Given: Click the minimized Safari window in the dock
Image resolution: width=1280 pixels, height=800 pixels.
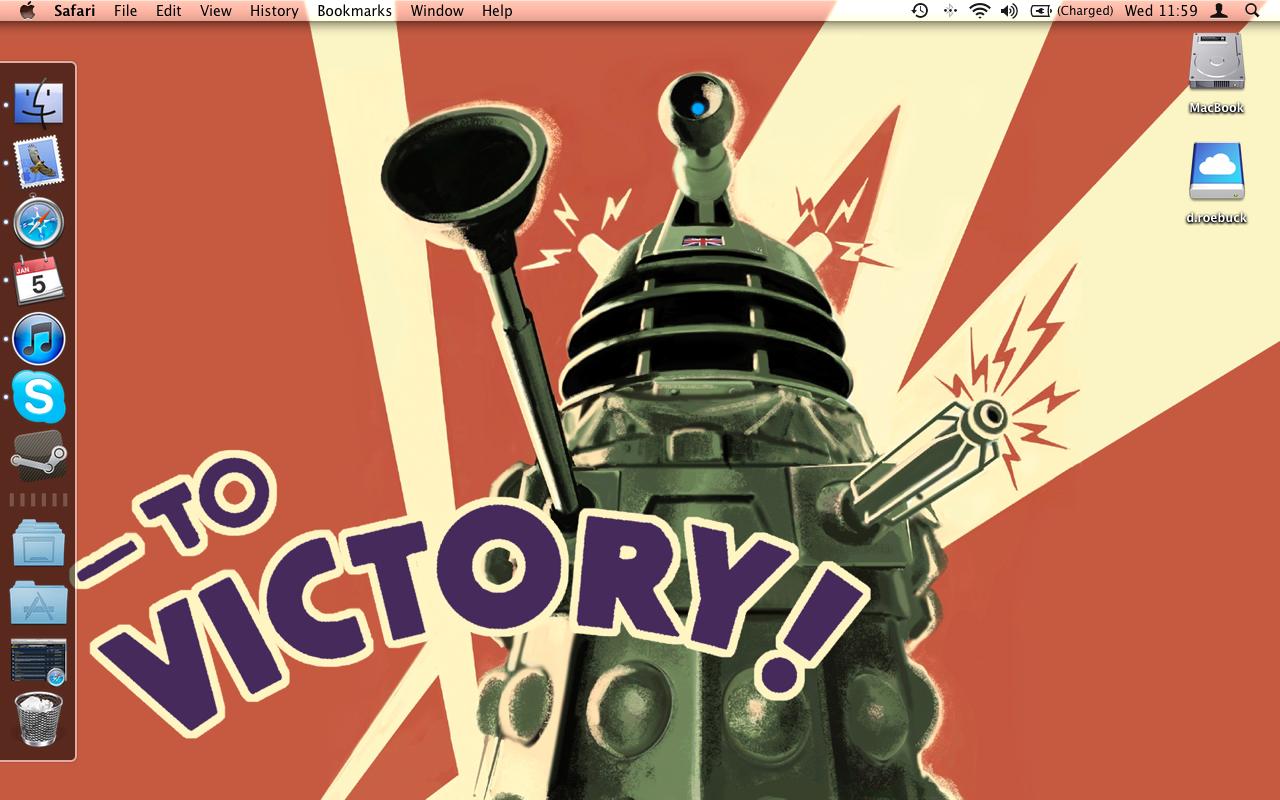Looking at the screenshot, I should tap(39, 662).
